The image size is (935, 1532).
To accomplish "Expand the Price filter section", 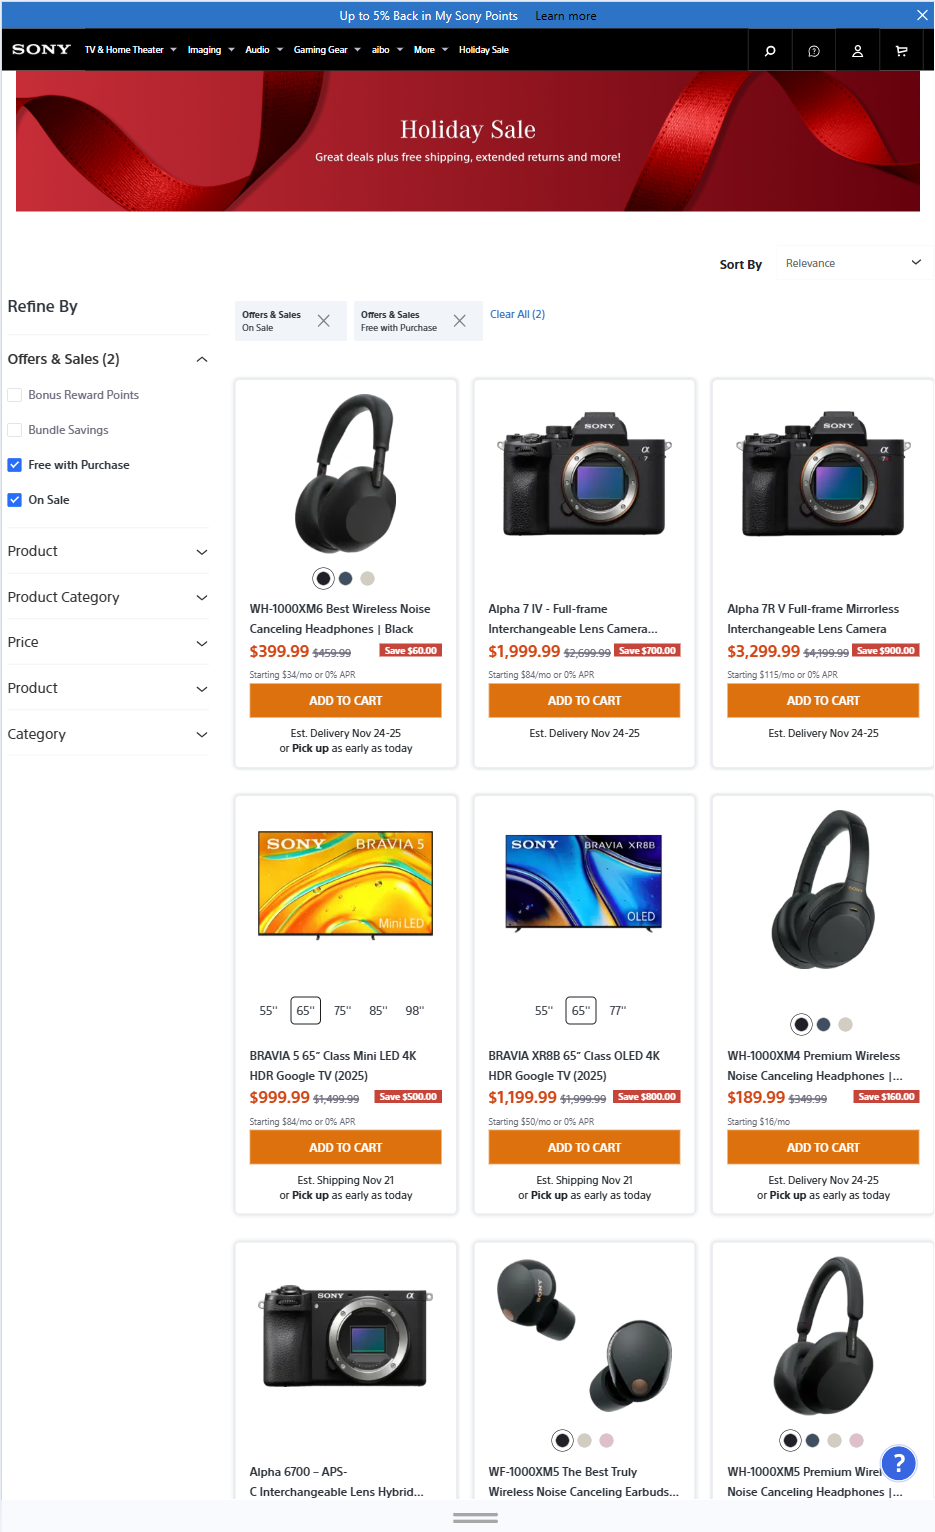I will [x=107, y=642].
